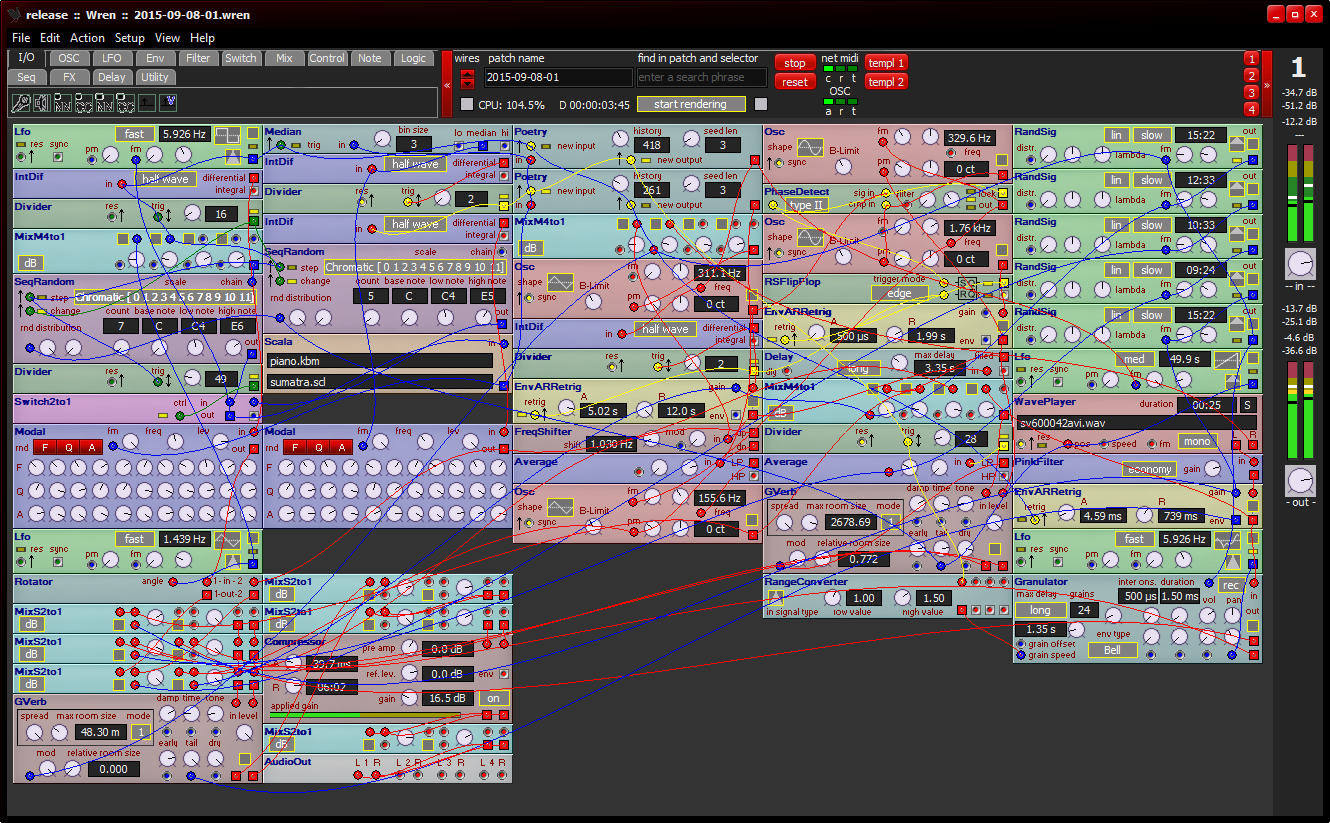The width and height of the screenshot is (1330, 823).
Task: Toggle the Compressor on button
Action: pyautogui.click(x=494, y=698)
